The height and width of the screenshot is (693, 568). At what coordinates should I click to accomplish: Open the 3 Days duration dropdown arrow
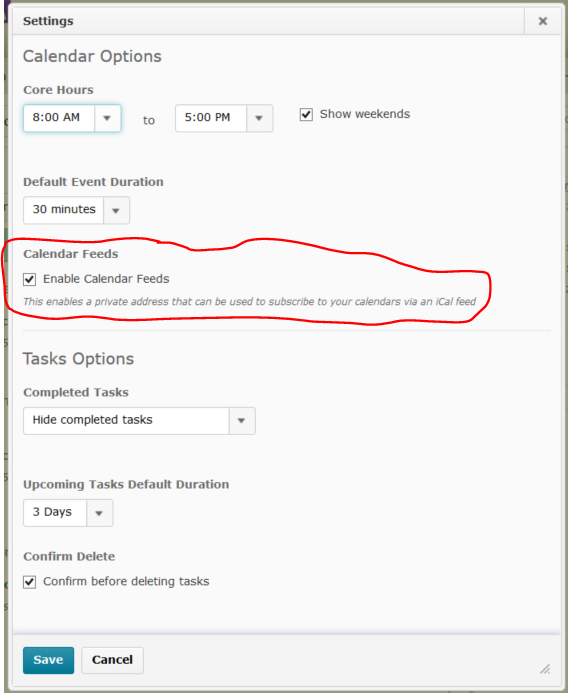(99, 513)
